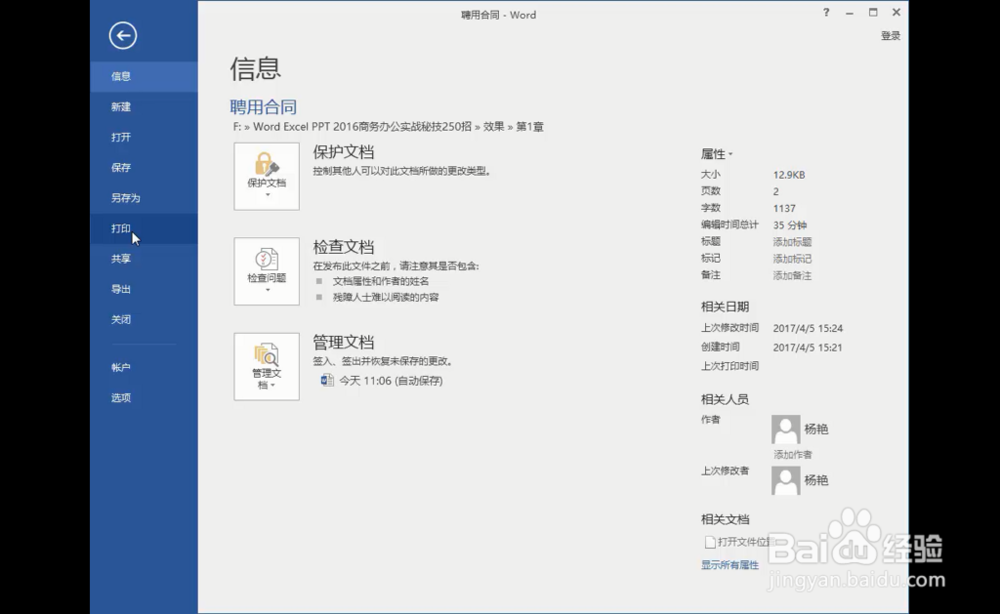Select the 管理文档 (Manage Document) icon
The width and height of the screenshot is (1000, 614).
(x=266, y=360)
